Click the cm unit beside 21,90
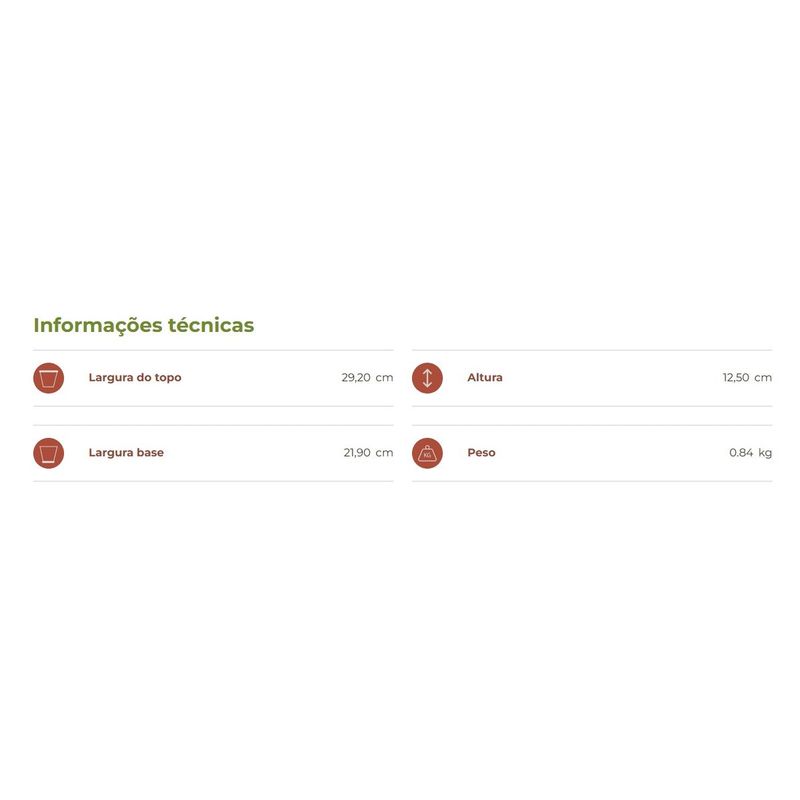The width and height of the screenshot is (800, 800). coord(385,453)
